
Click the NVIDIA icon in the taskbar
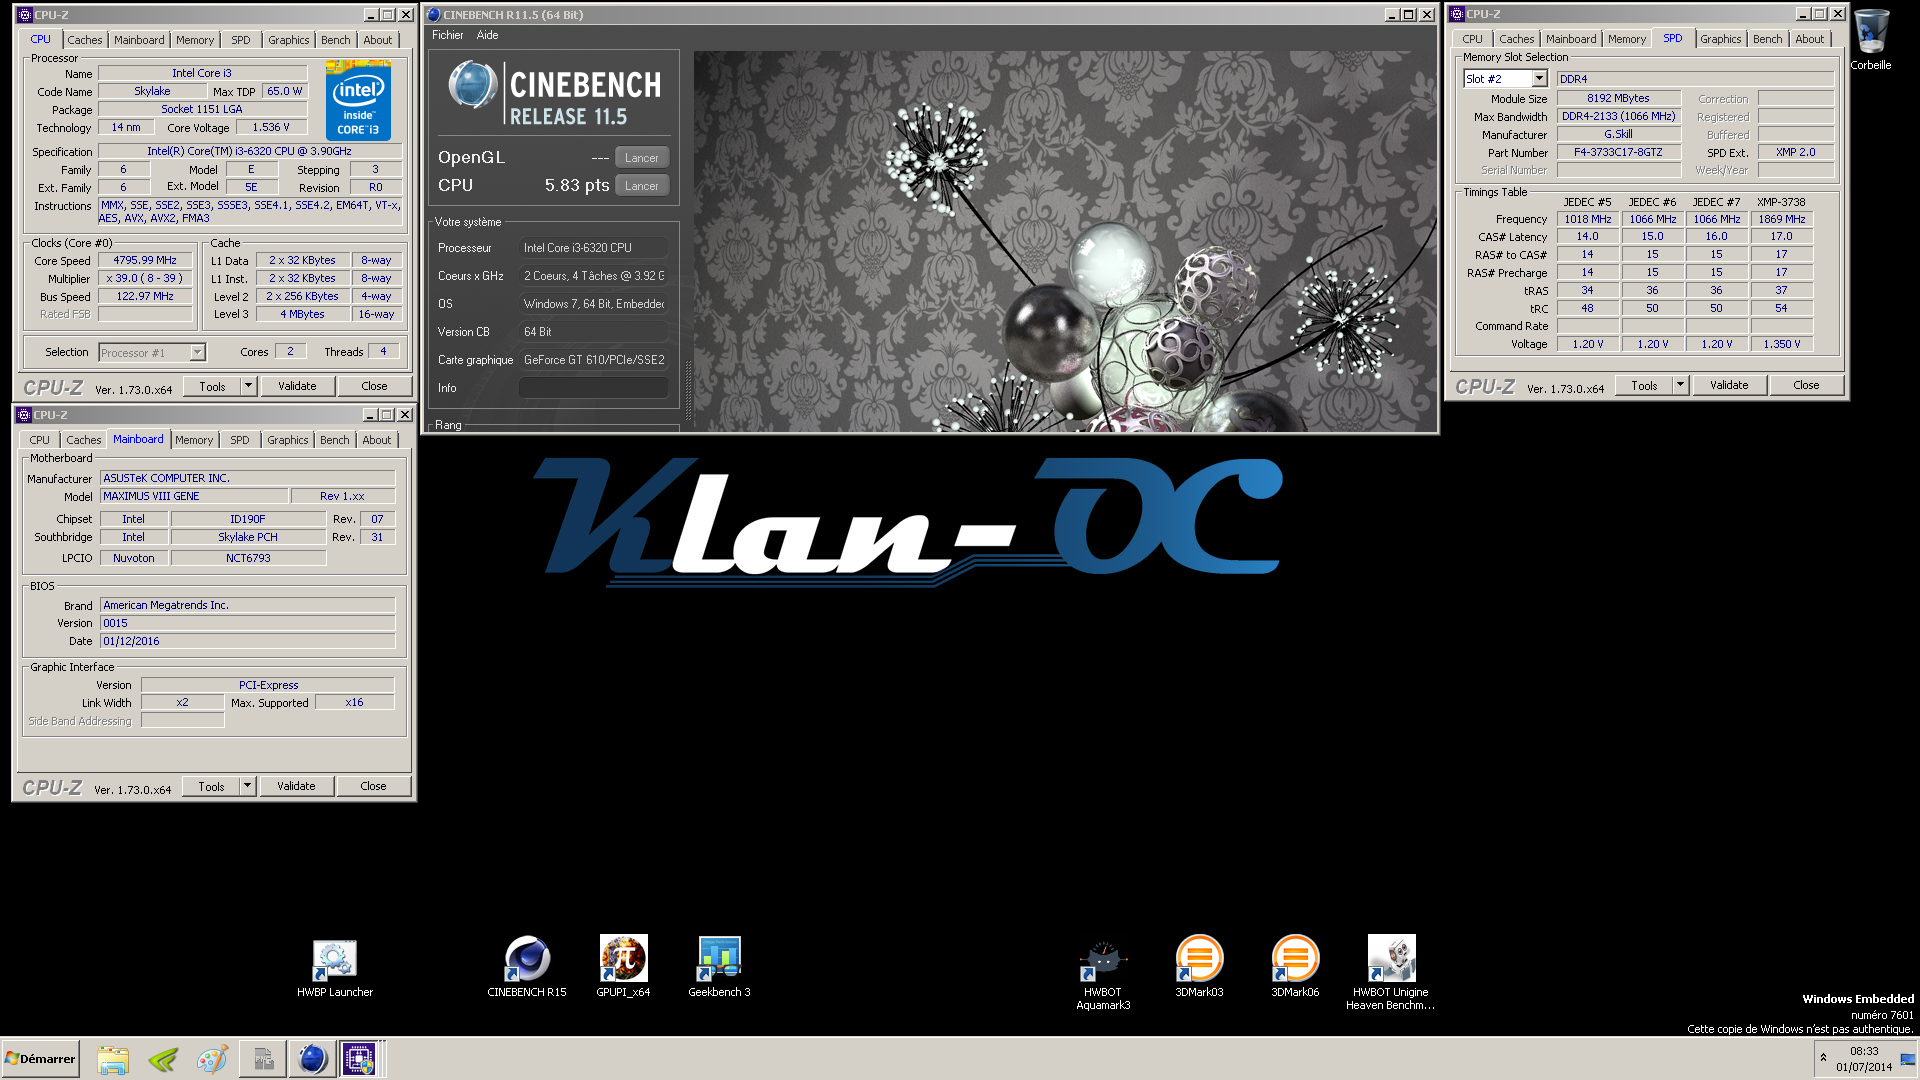point(162,1059)
